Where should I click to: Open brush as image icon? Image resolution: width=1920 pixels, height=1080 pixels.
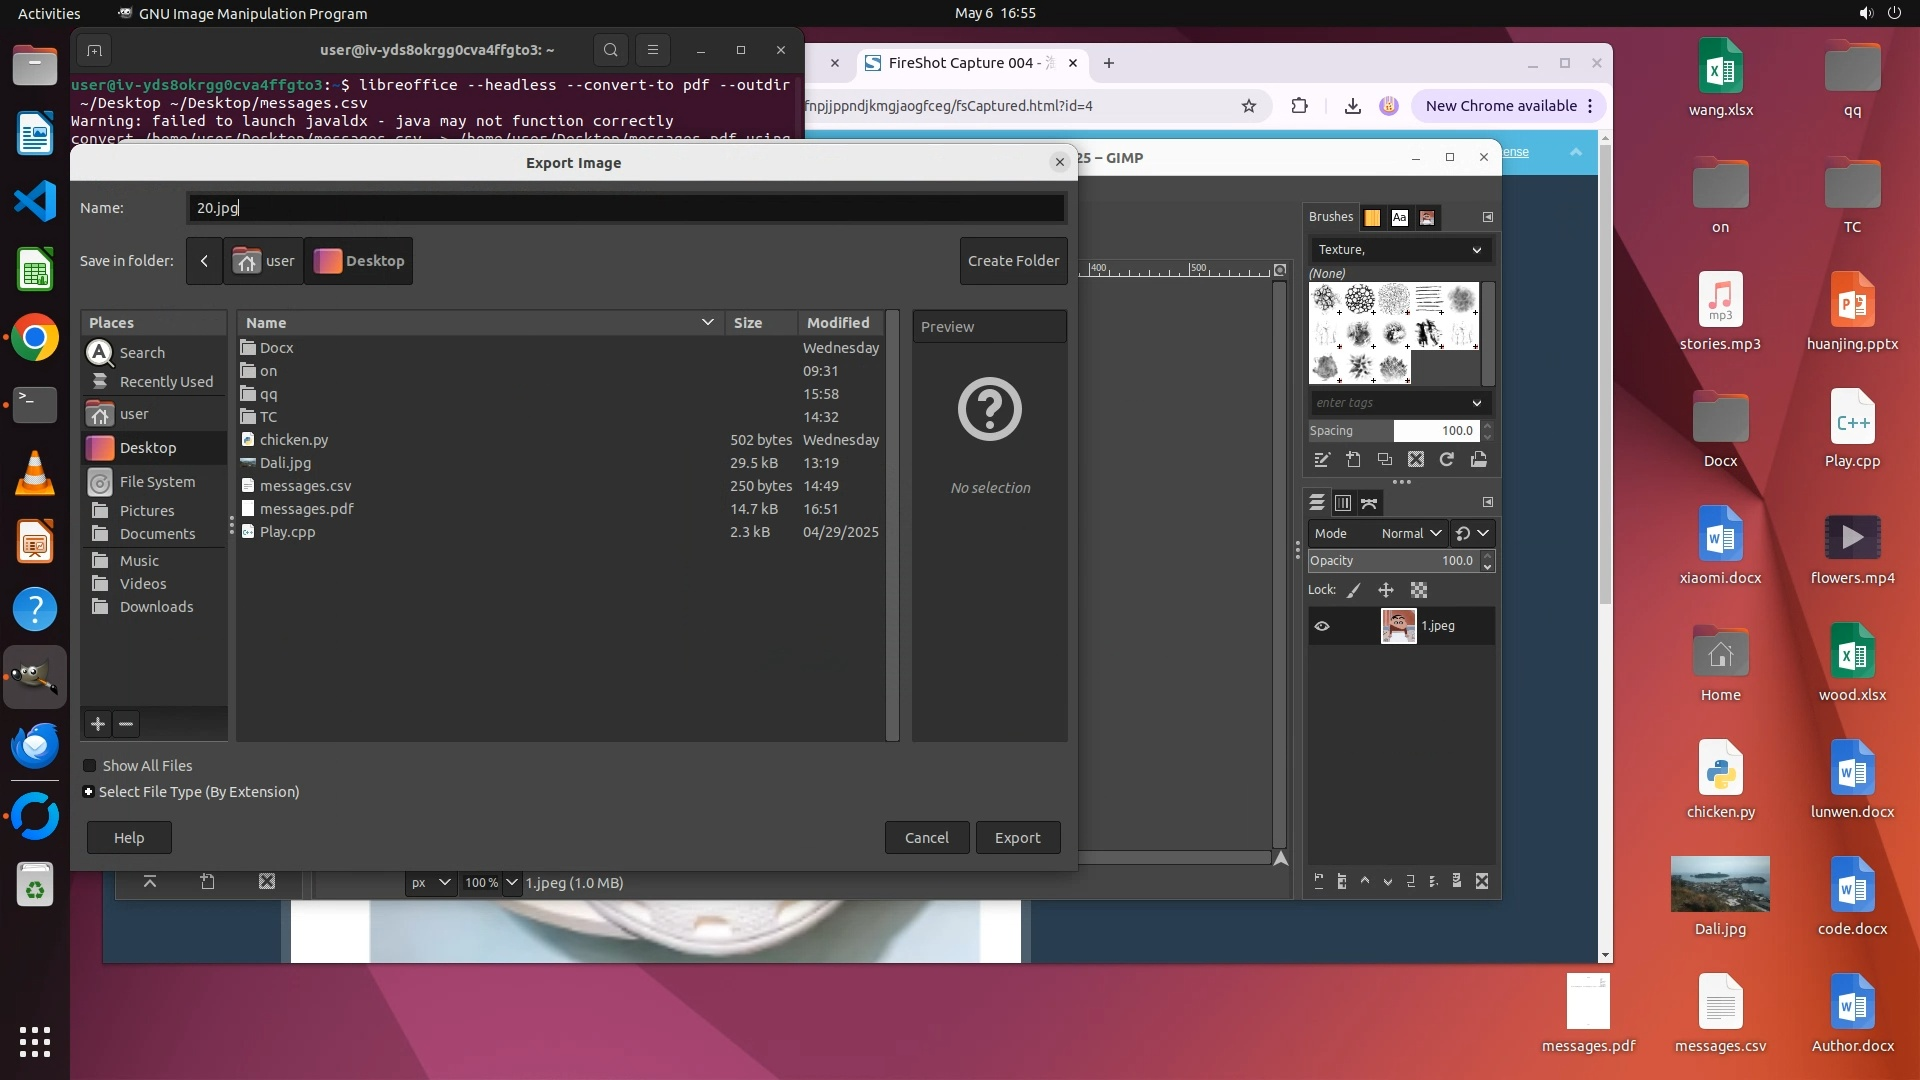pos(1479,460)
